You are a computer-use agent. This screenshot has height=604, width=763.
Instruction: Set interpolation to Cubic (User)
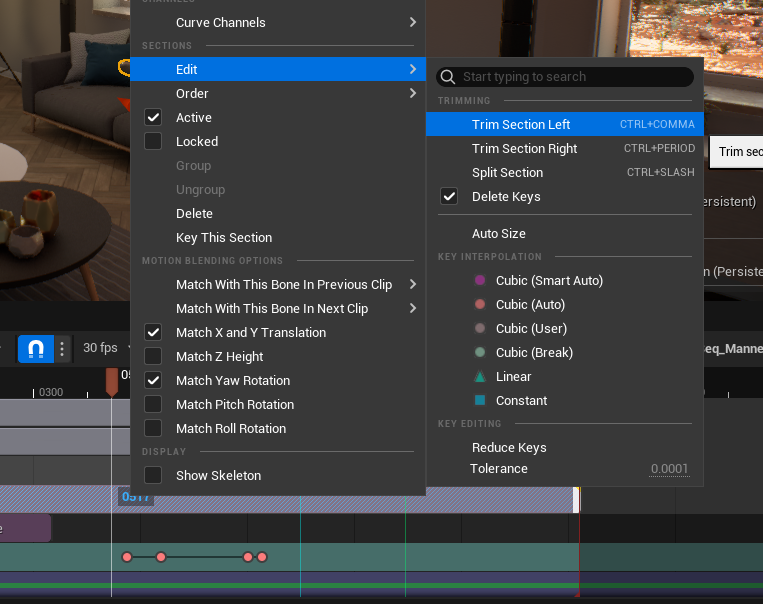(x=531, y=329)
